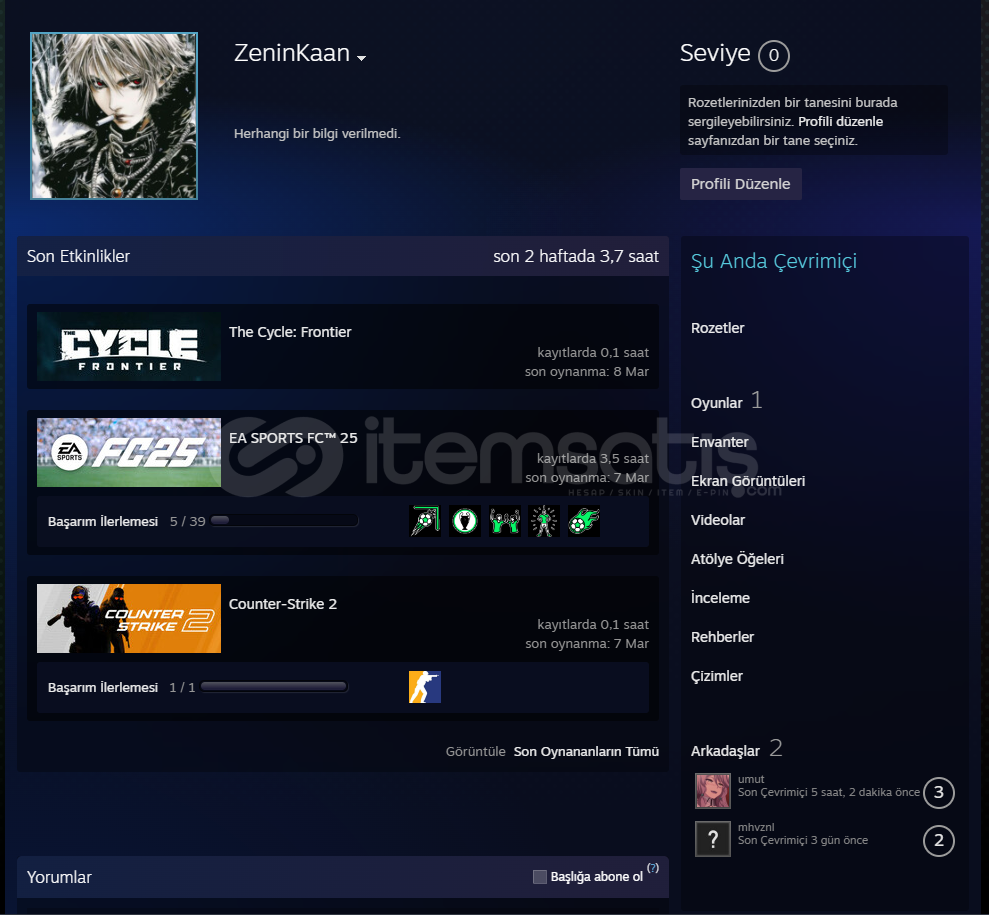This screenshot has height=915, width=989.
Task: Click the Counter-Strike 2 achievement progress bar
Action: [x=274, y=687]
